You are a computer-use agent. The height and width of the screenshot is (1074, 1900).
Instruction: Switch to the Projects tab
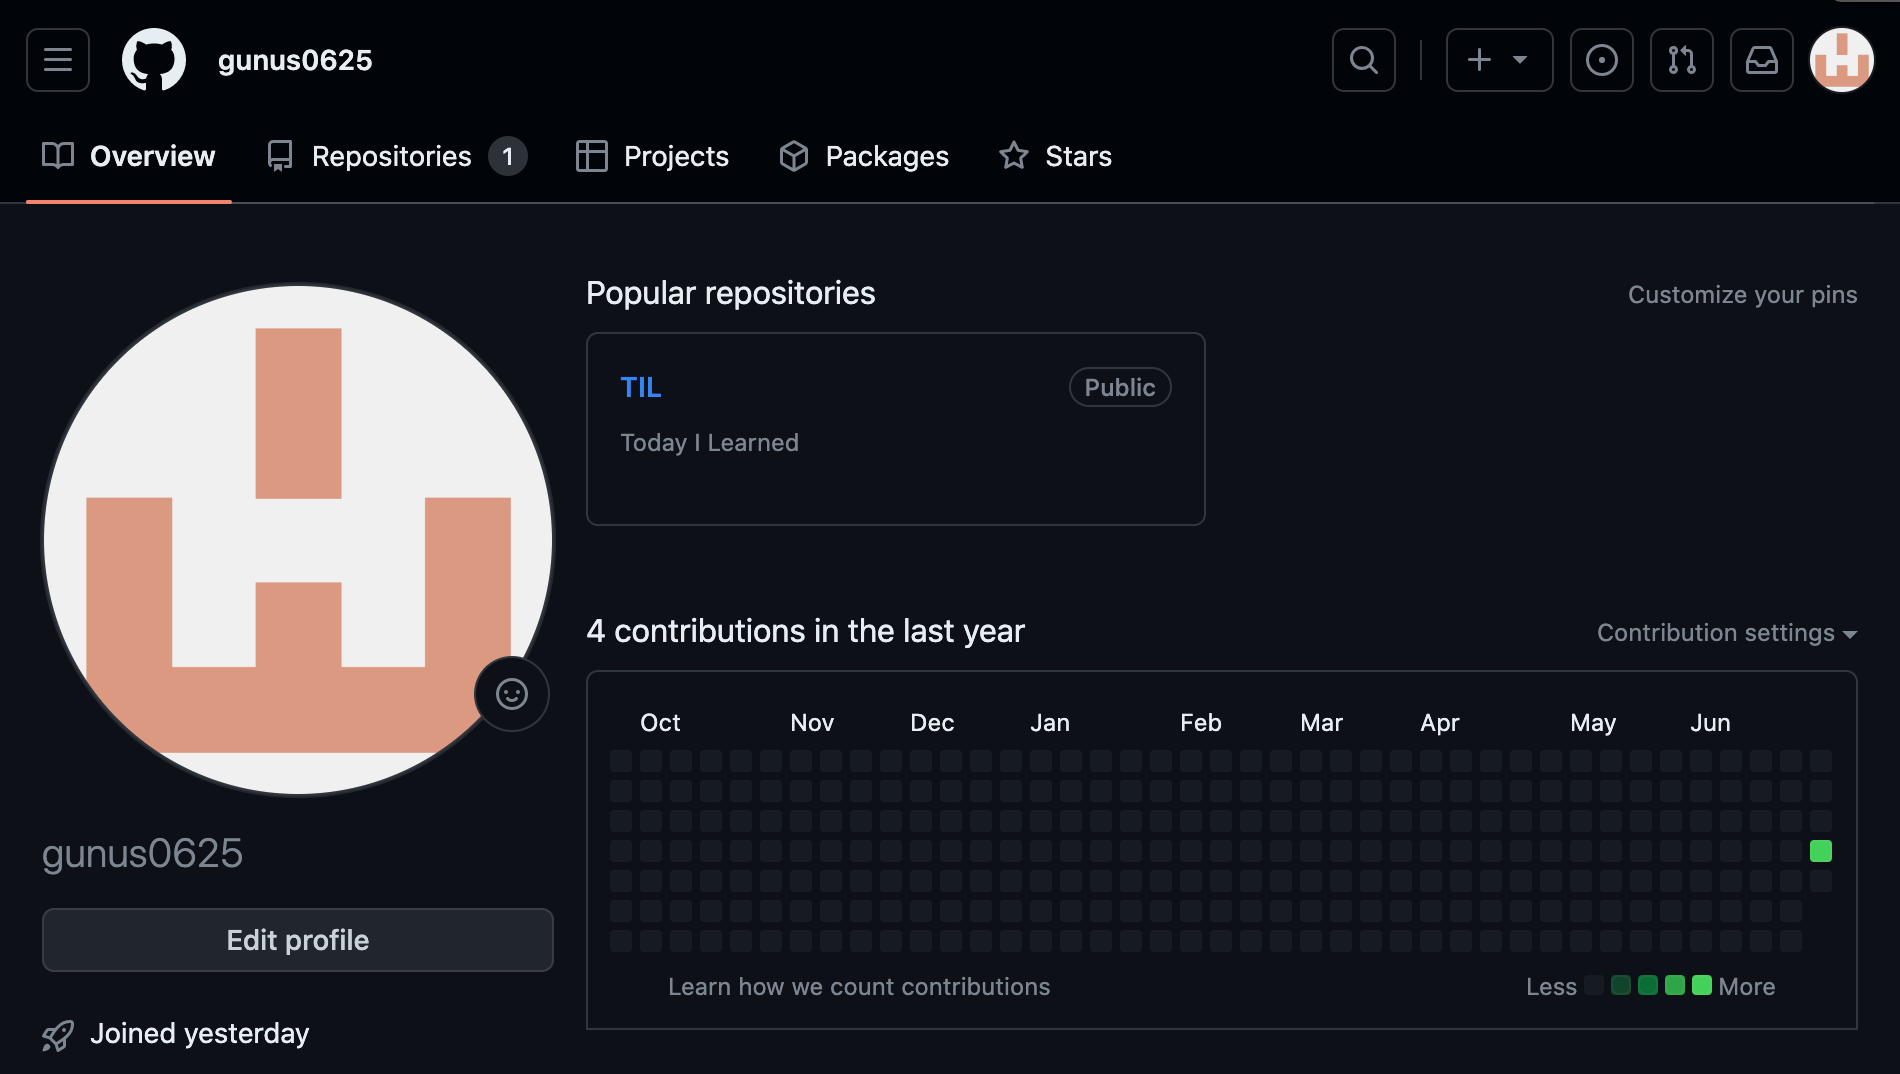(x=653, y=156)
